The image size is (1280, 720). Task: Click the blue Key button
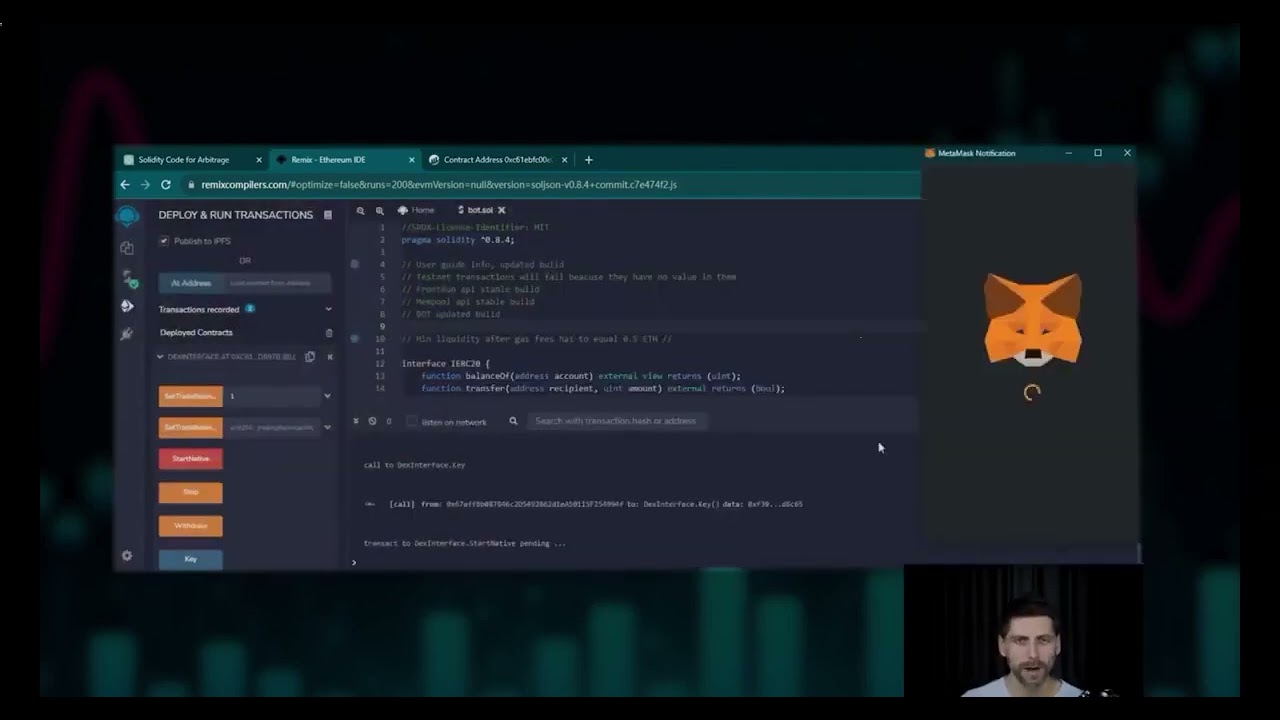click(191, 558)
